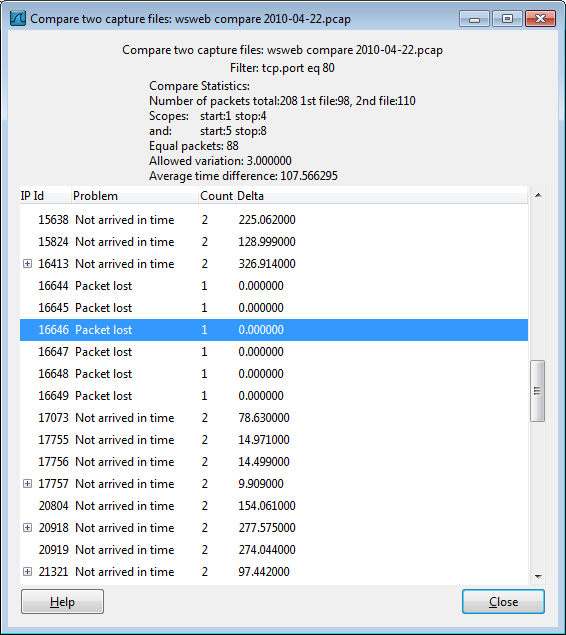Viewport: 566px width, 635px height.
Task: Select the 16649 Packet lost row
Action: pyautogui.click(x=274, y=396)
